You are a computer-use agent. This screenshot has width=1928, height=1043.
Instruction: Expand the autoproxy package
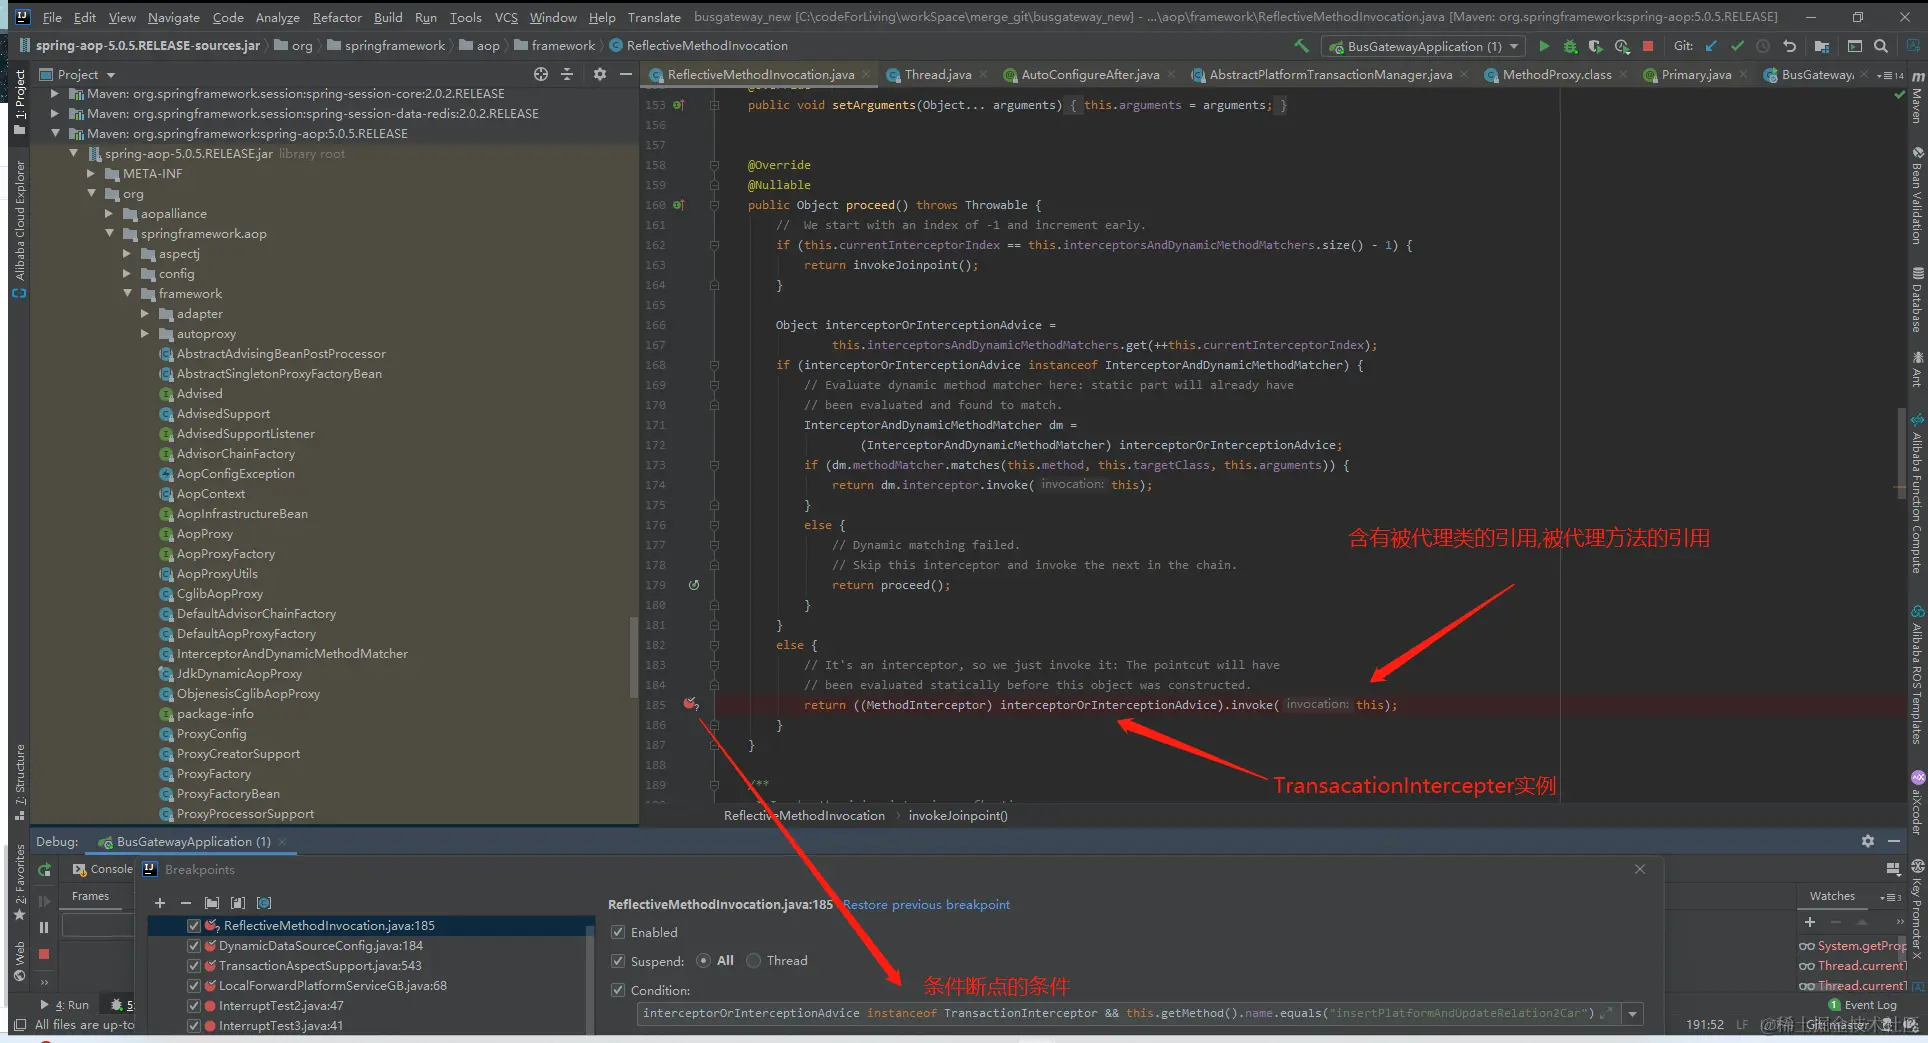tap(145, 334)
